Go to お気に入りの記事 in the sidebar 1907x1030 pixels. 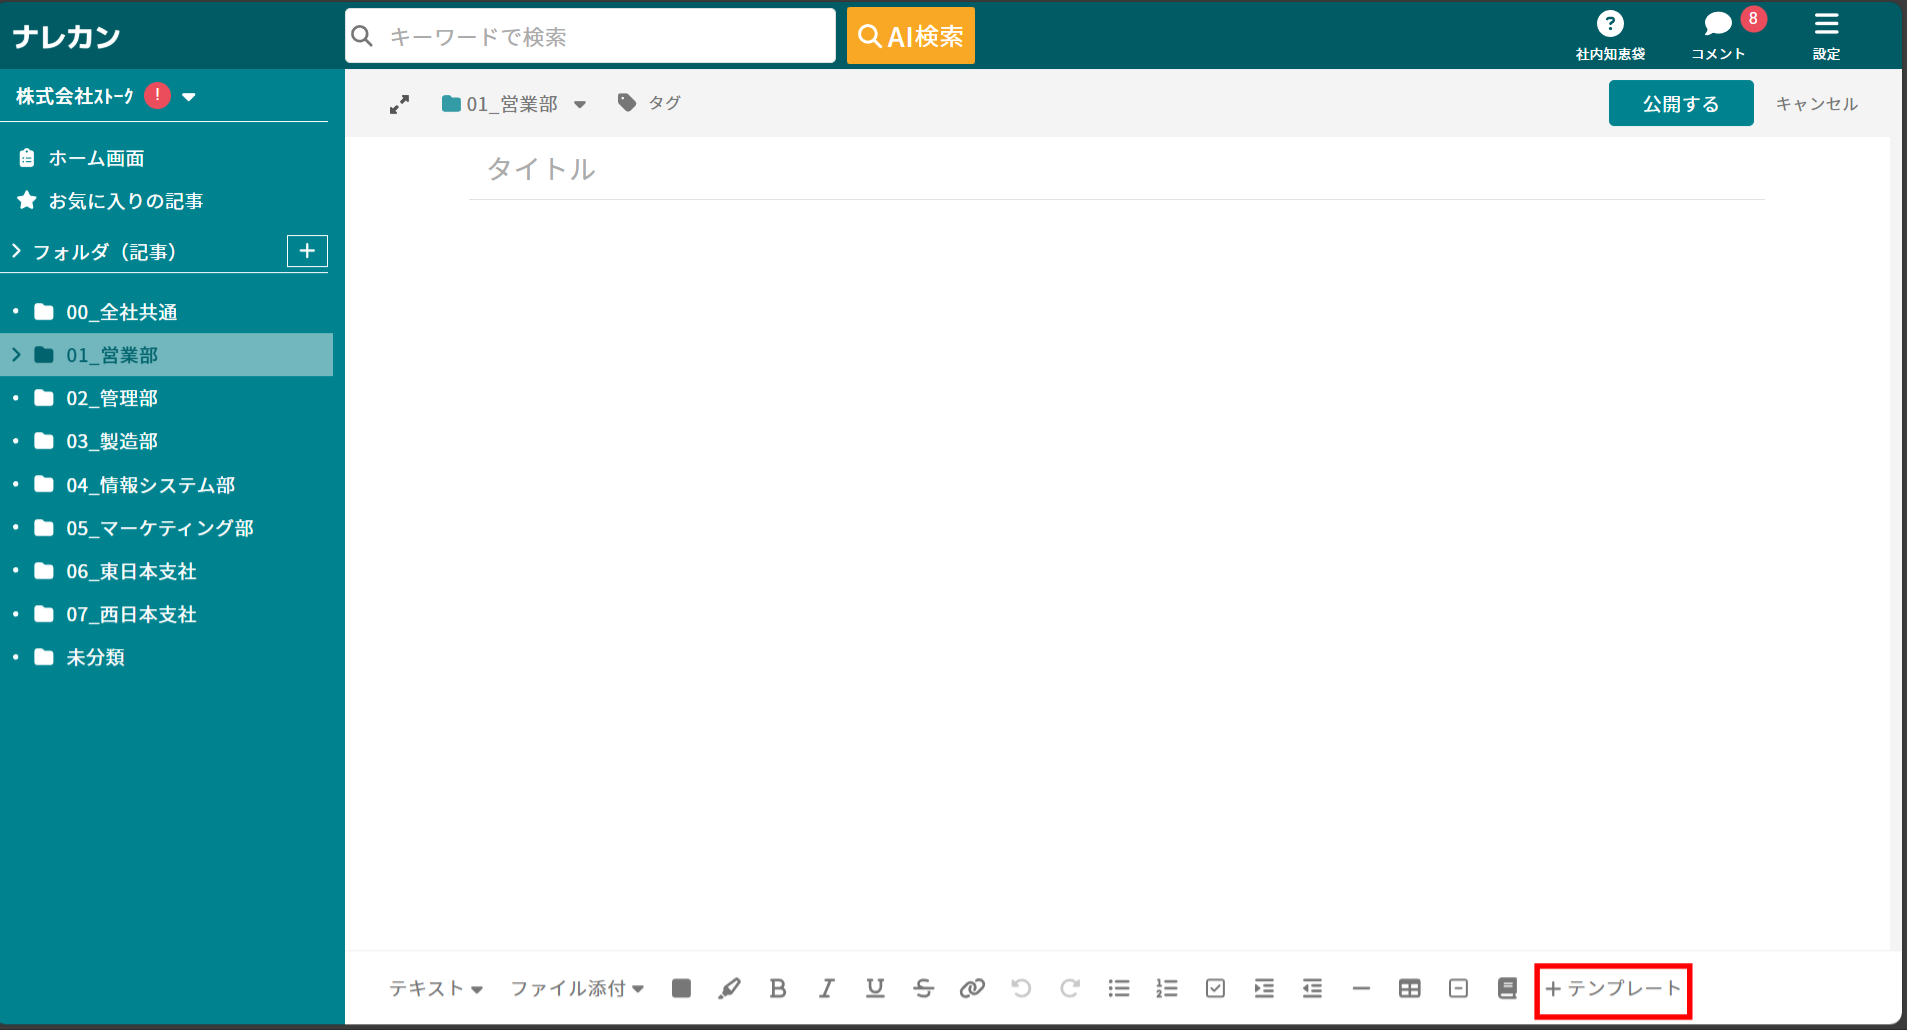[125, 201]
